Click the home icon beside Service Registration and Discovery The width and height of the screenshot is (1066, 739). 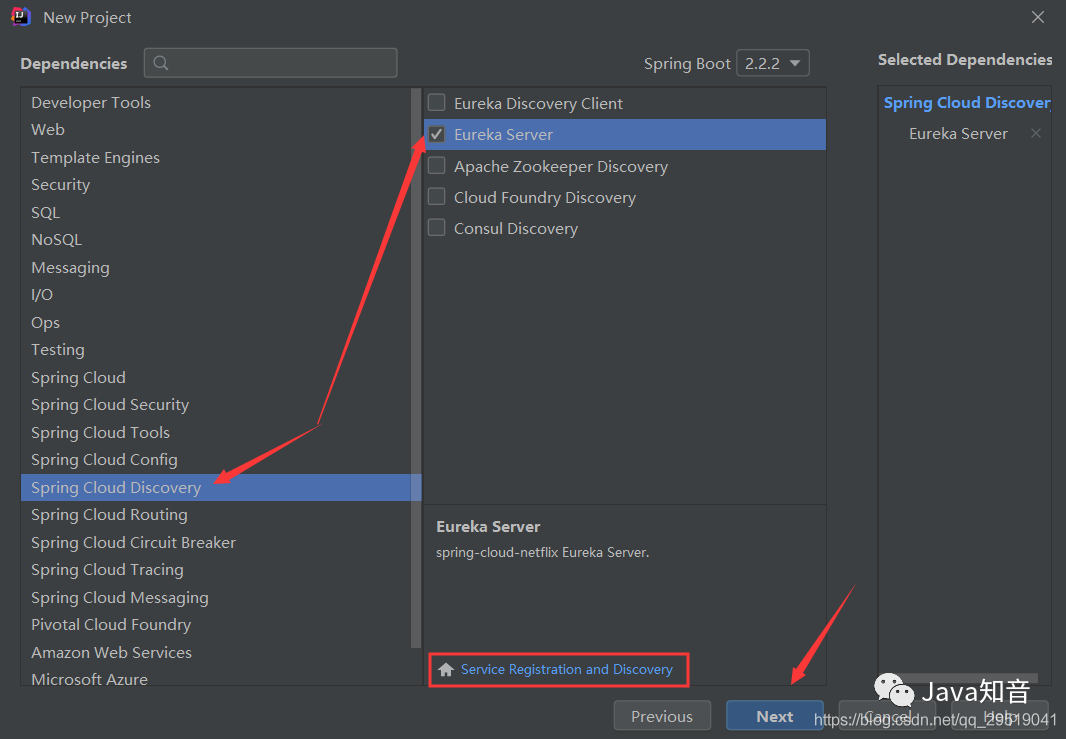(x=446, y=670)
